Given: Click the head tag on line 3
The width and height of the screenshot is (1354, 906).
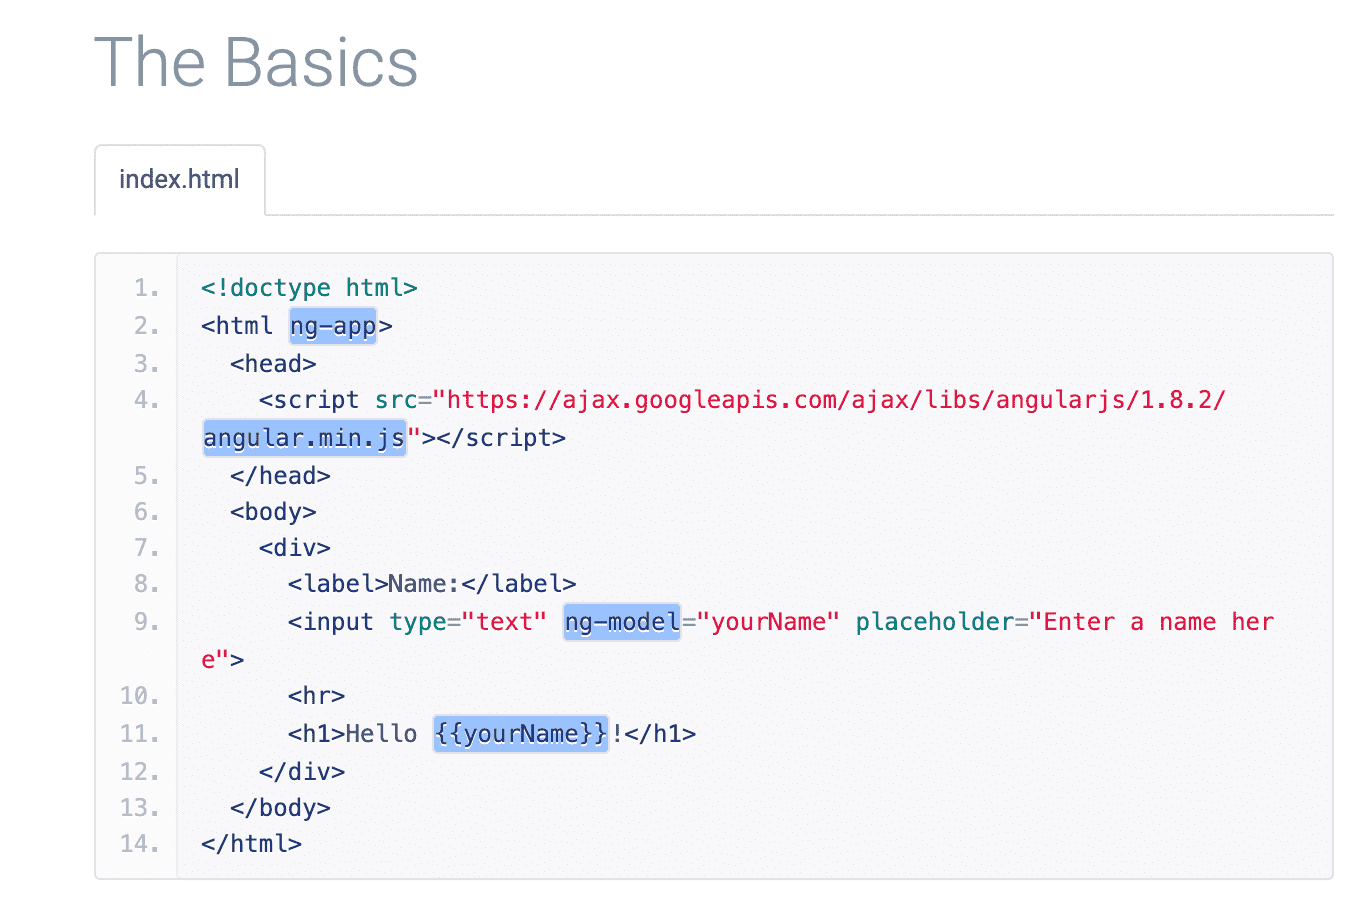Looking at the screenshot, I should point(272,363).
